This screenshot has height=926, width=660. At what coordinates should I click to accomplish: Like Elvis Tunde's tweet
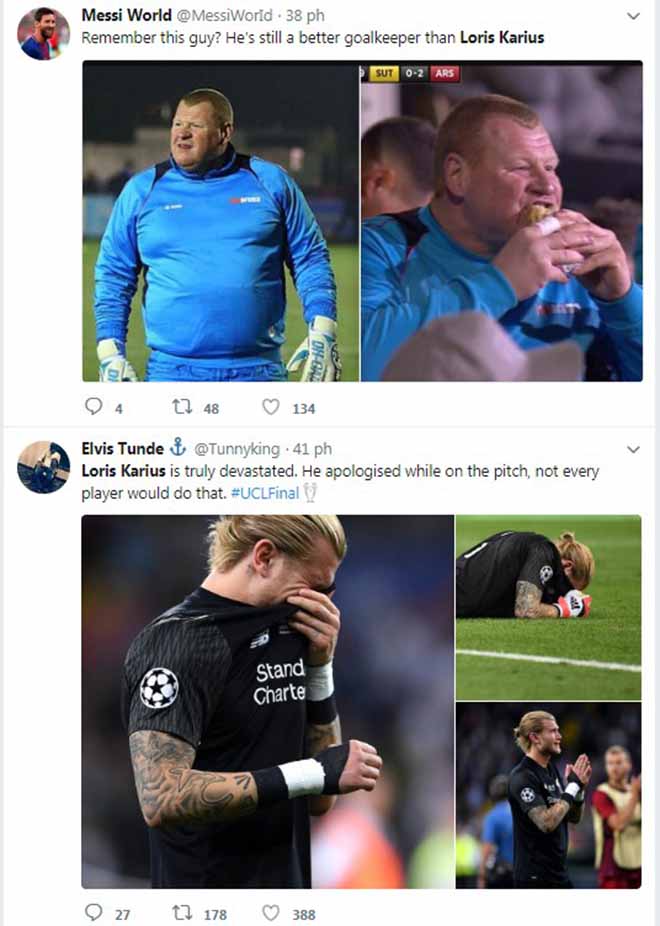(271, 913)
